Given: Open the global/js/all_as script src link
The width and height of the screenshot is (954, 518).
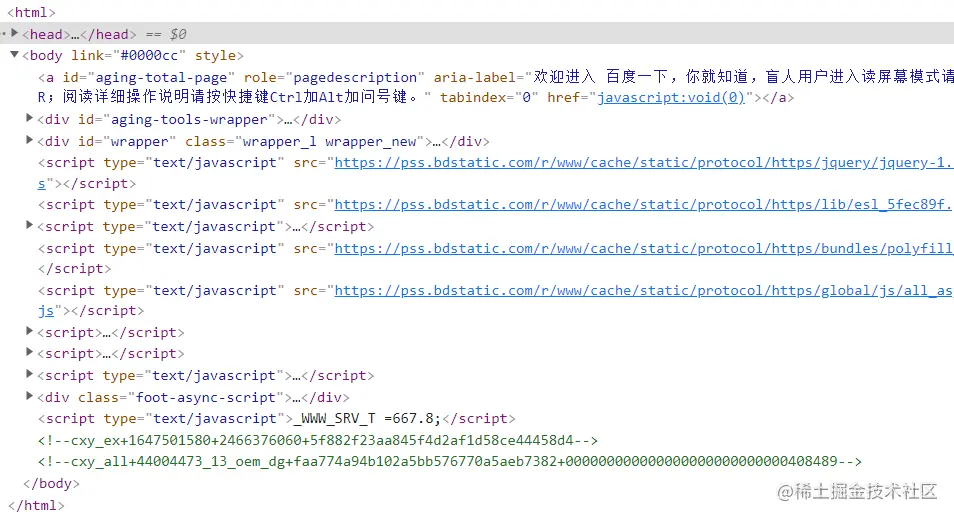Looking at the screenshot, I should click(644, 290).
